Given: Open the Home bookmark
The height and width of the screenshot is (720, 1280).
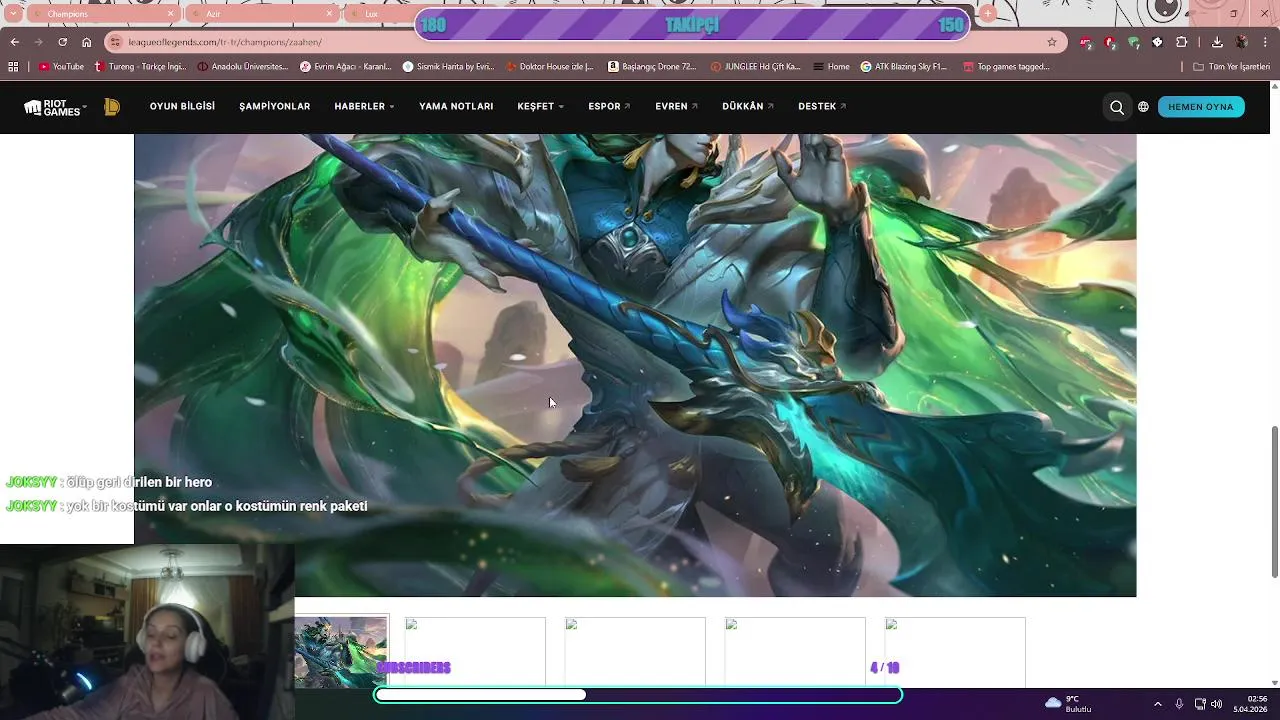Looking at the screenshot, I should point(832,67).
